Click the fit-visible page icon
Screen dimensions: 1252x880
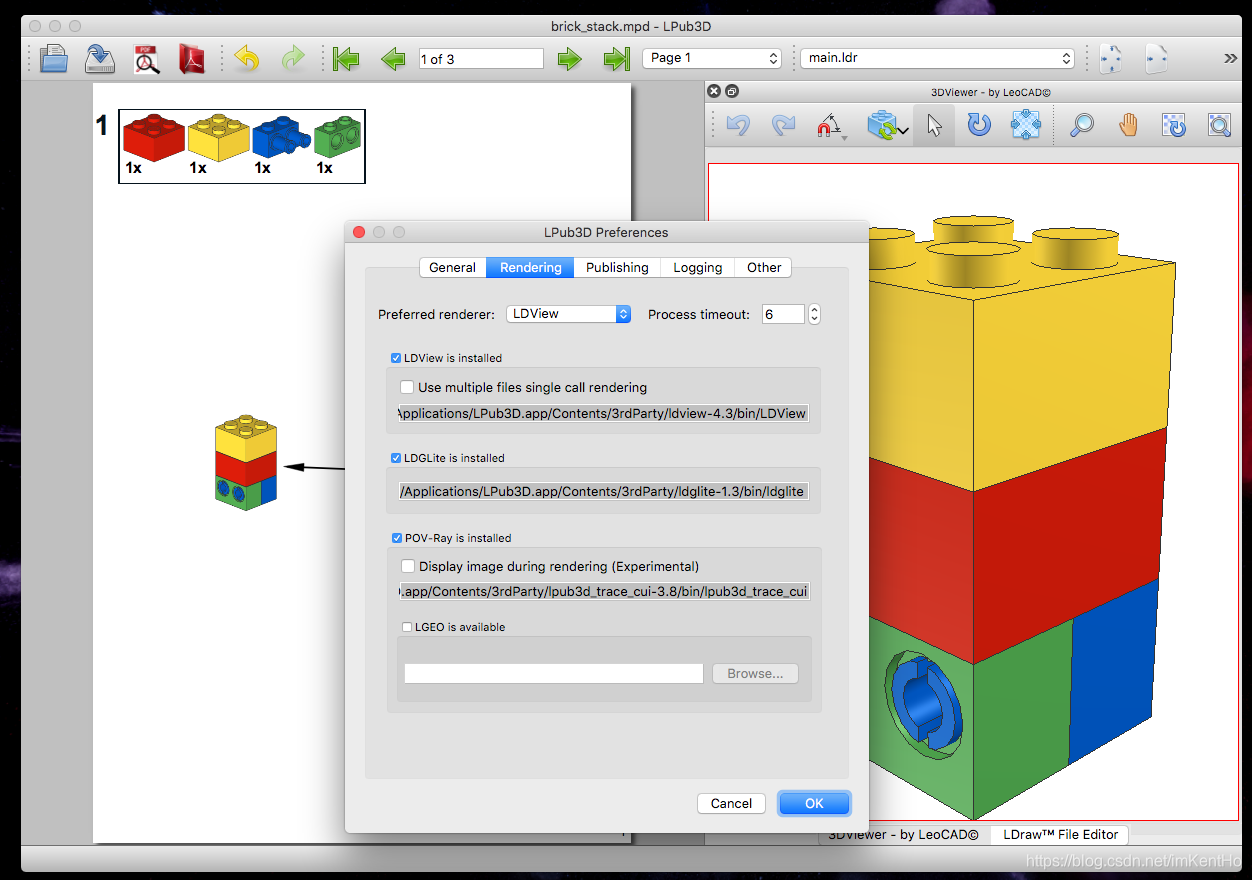1156,59
